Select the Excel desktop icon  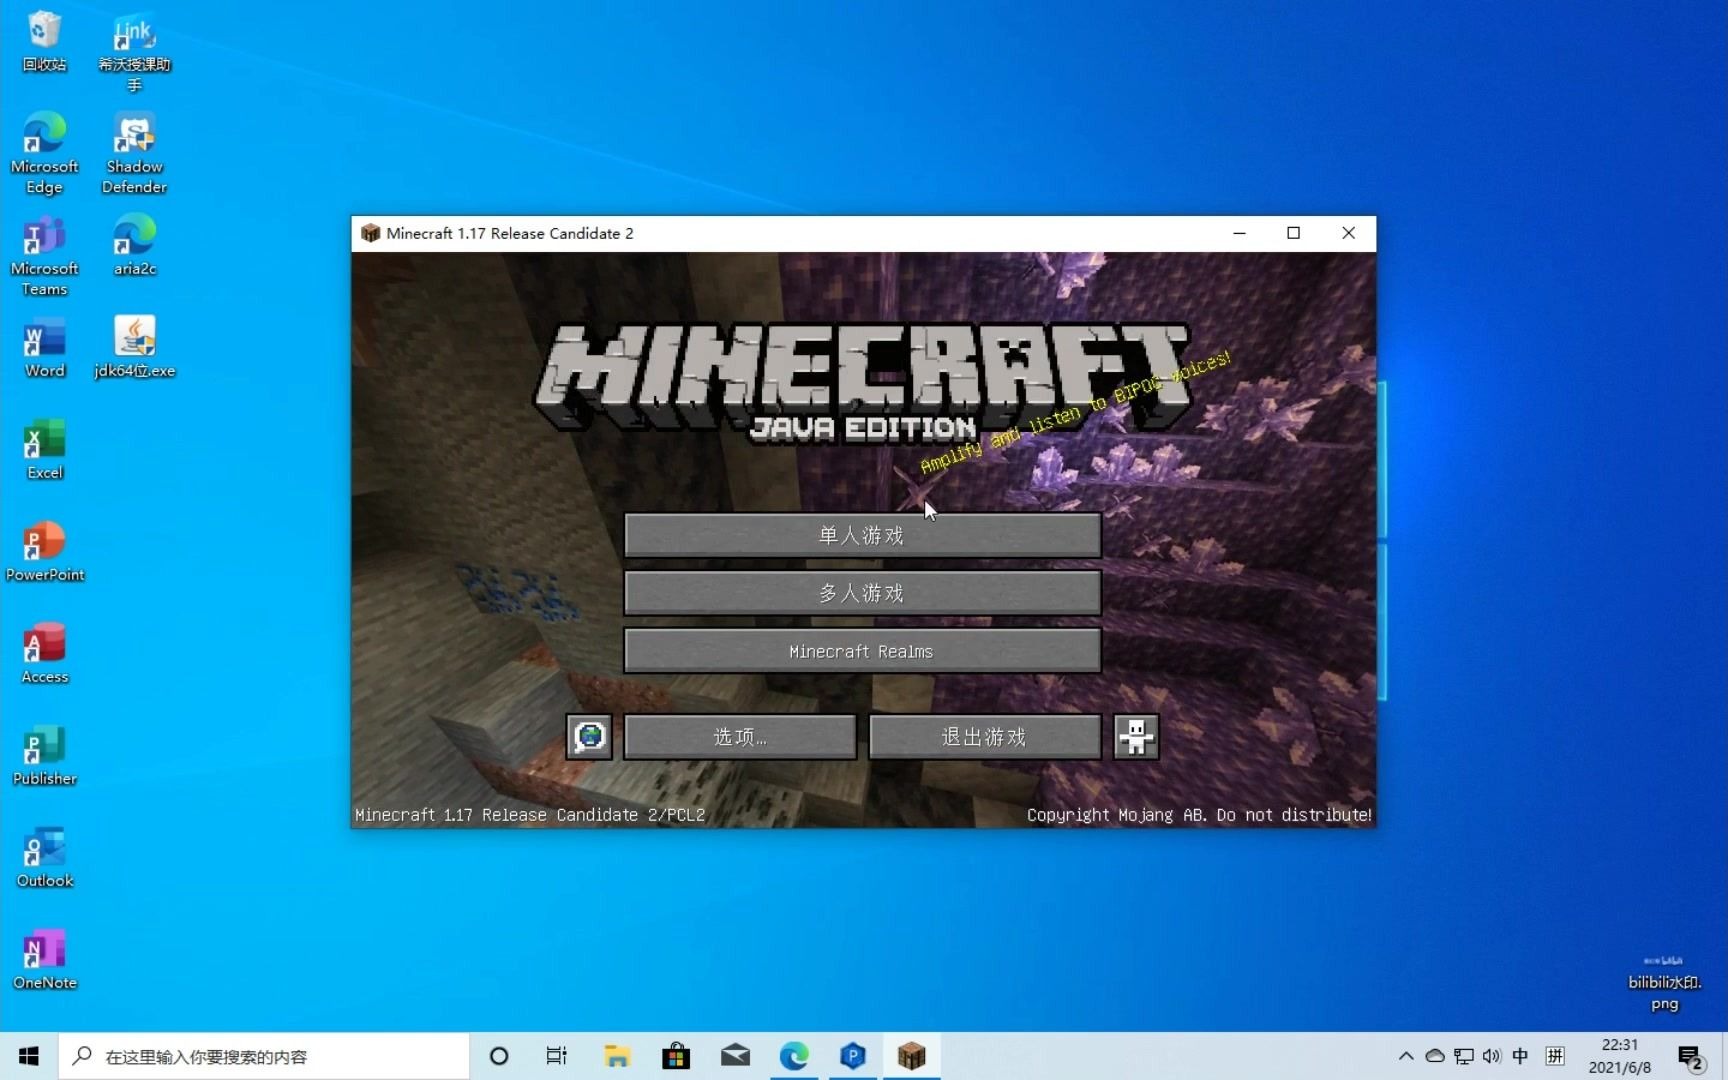click(44, 450)
